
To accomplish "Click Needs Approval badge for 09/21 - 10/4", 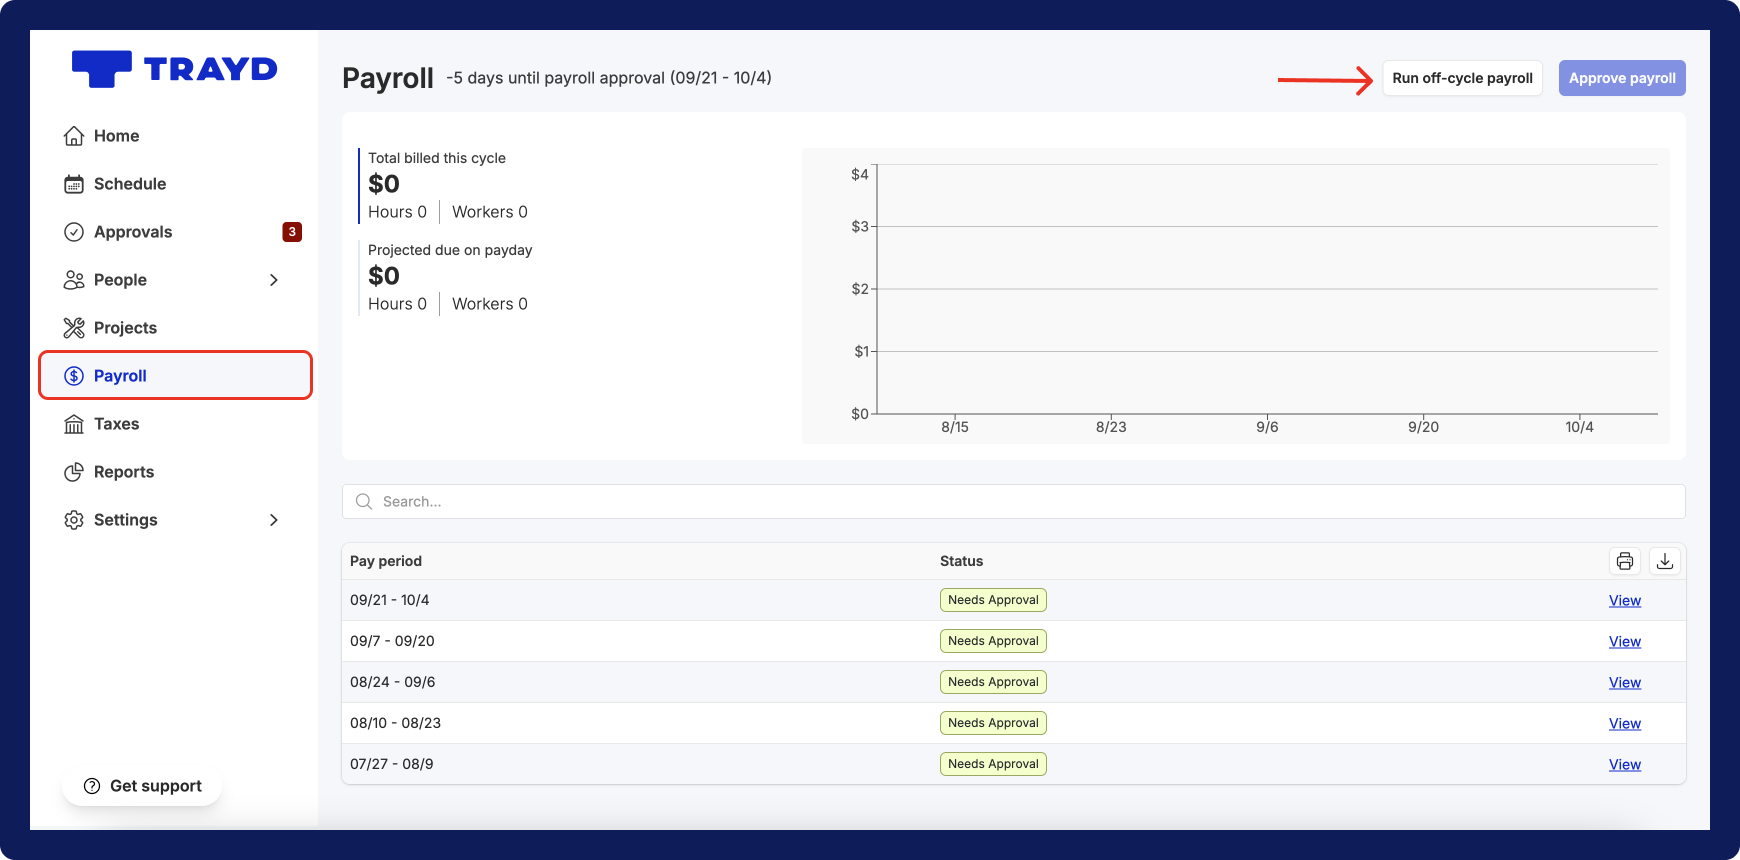I will [x=993, y=600].
